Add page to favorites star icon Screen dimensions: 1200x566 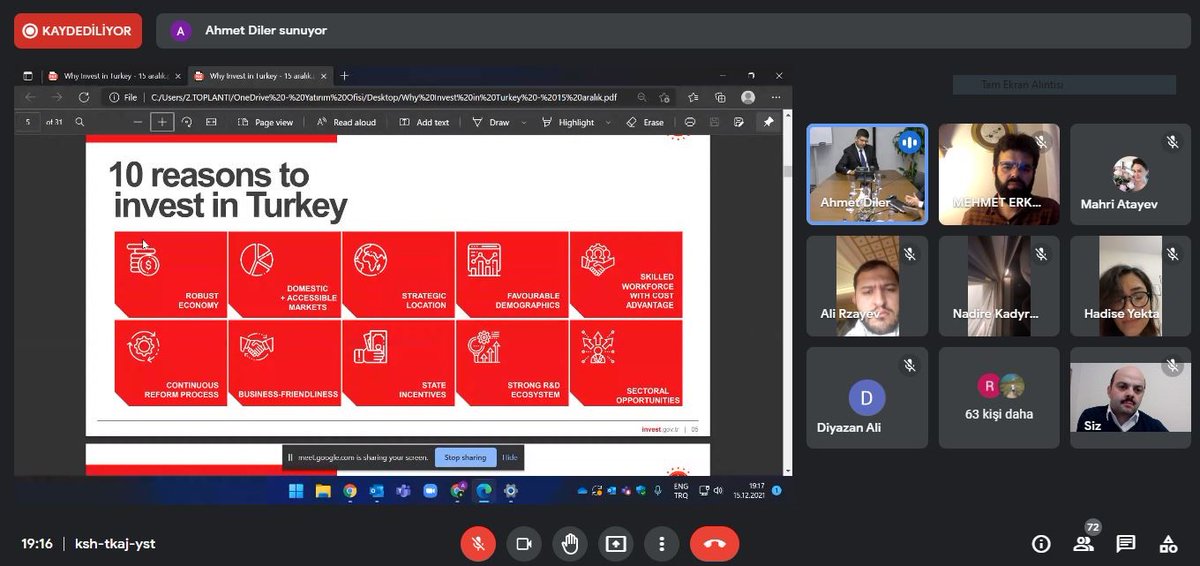[664, 98]
